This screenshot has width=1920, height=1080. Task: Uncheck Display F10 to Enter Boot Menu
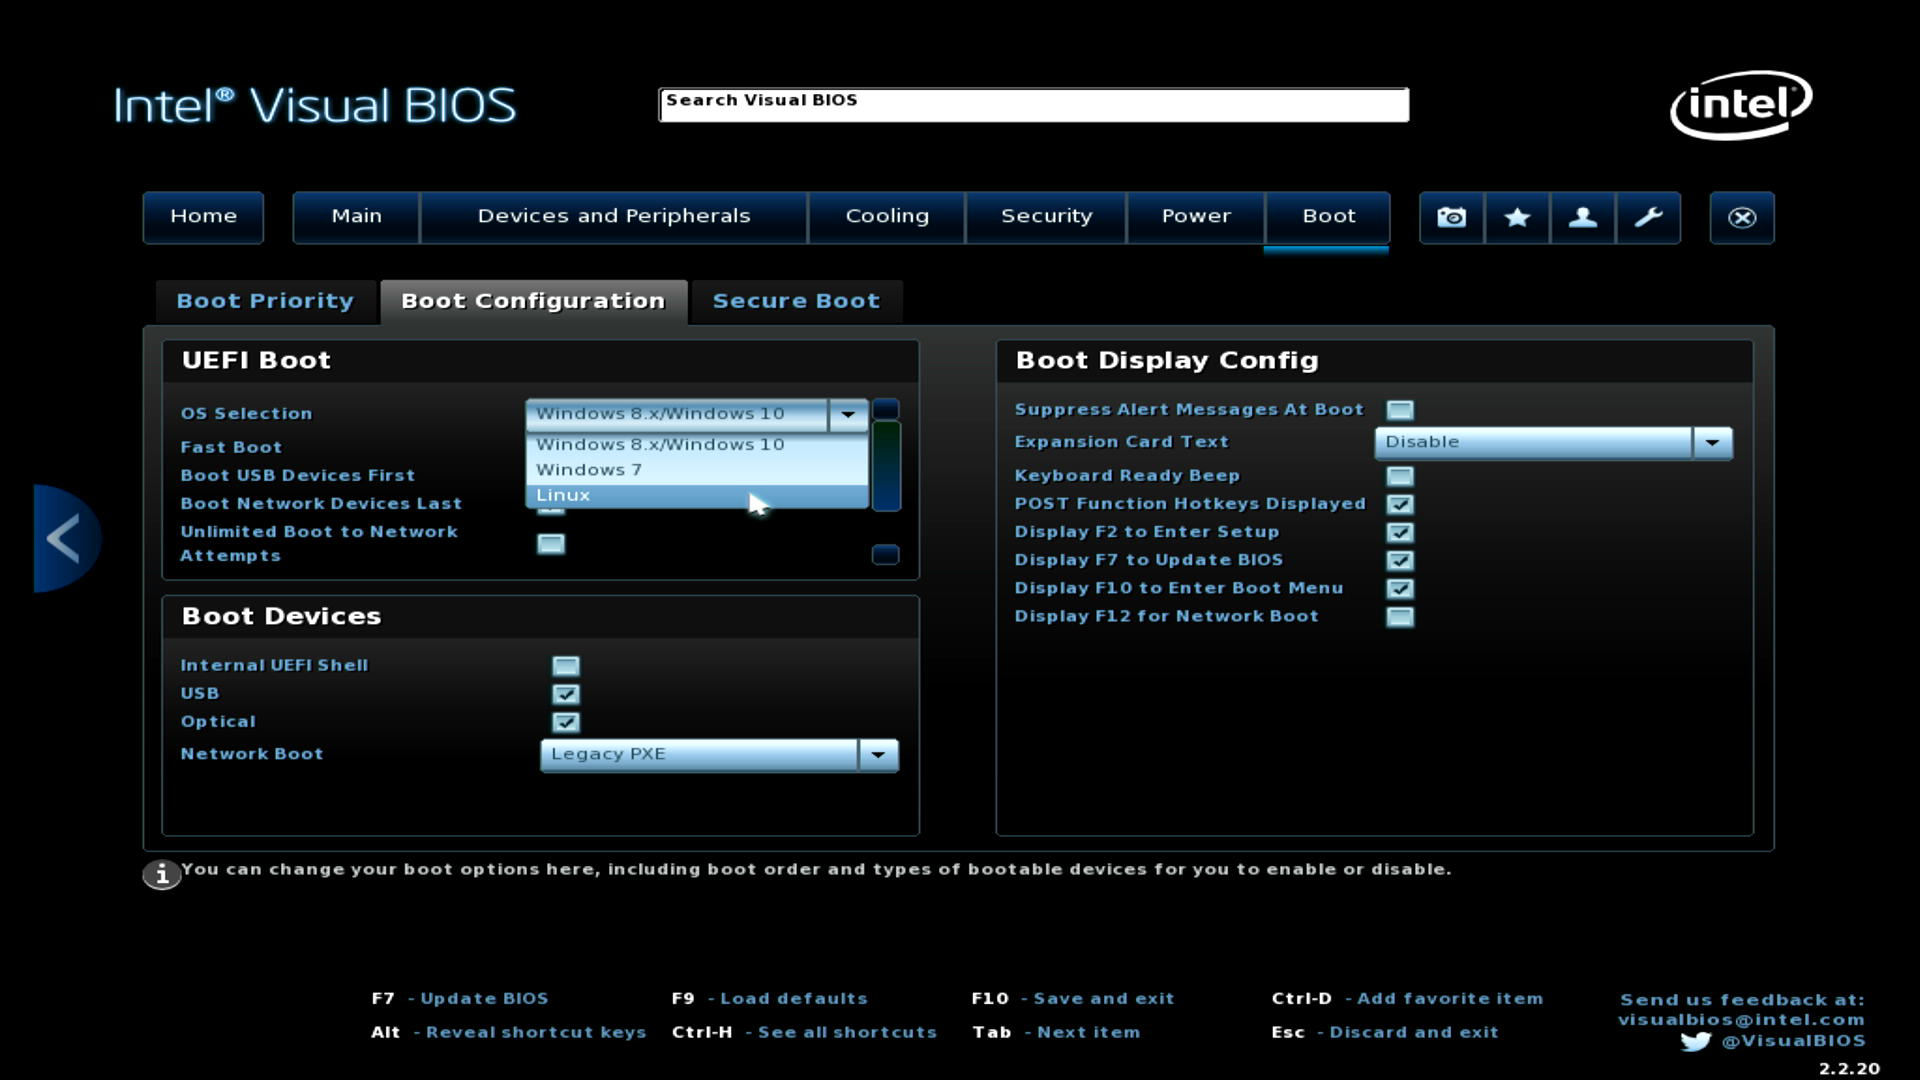tap(1400, 588)
